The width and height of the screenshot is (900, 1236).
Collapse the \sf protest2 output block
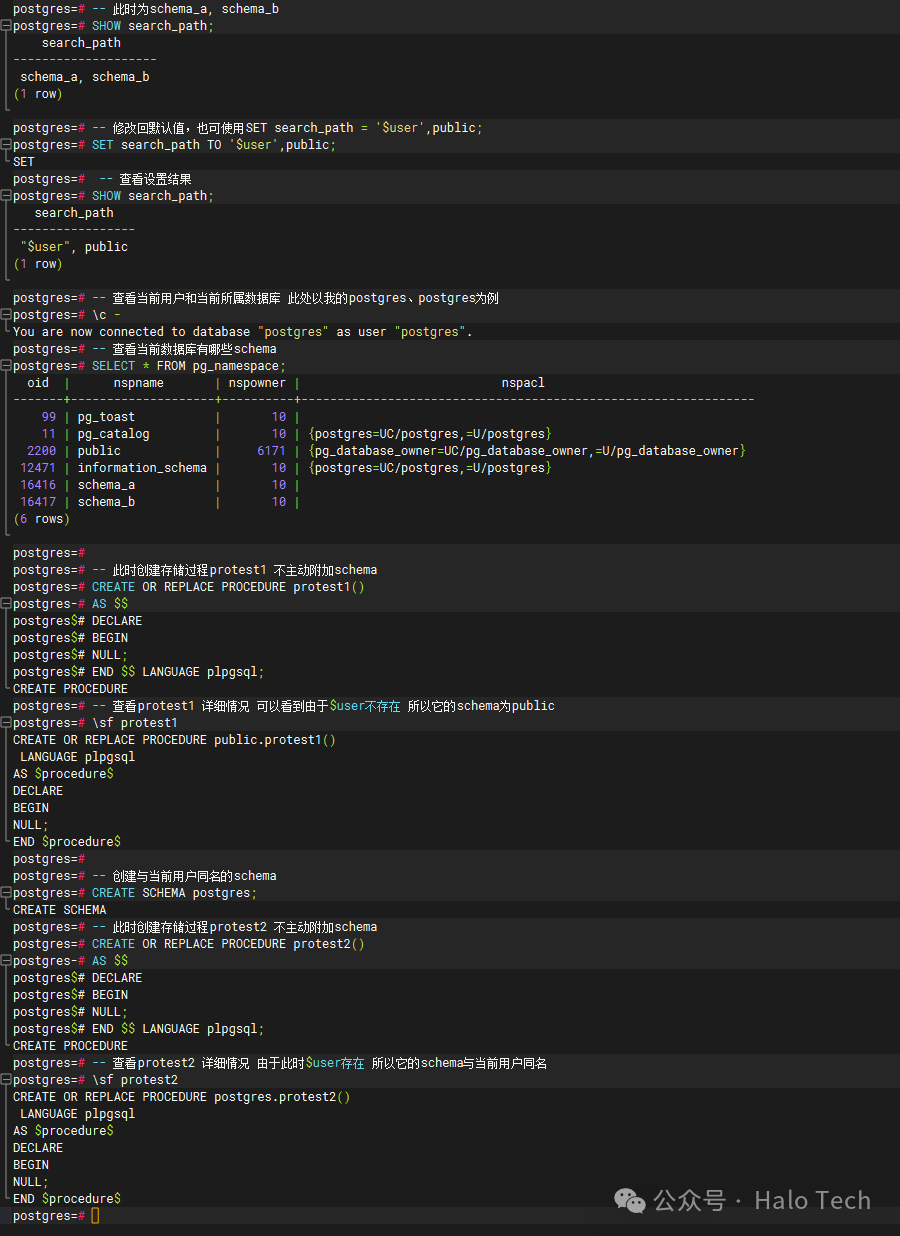click(6, 1080)
